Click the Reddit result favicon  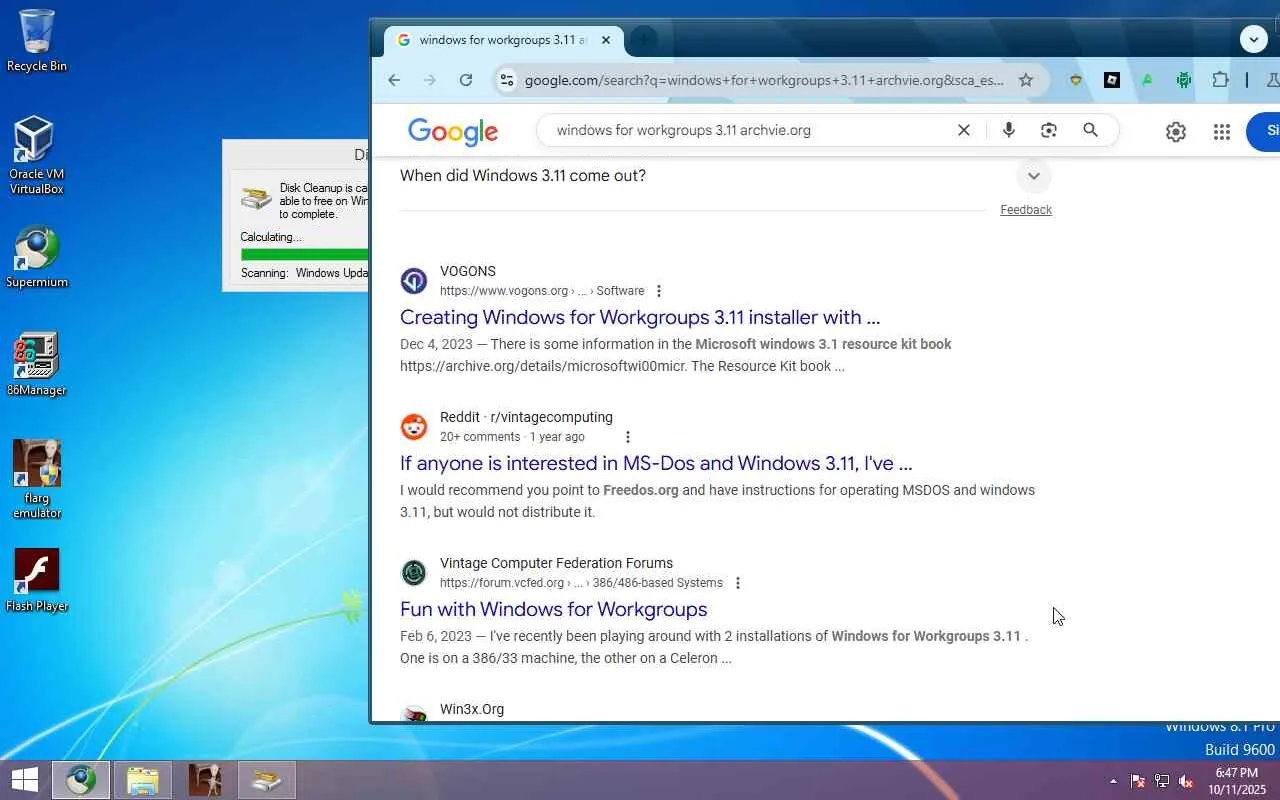click(x=414, y=427)
